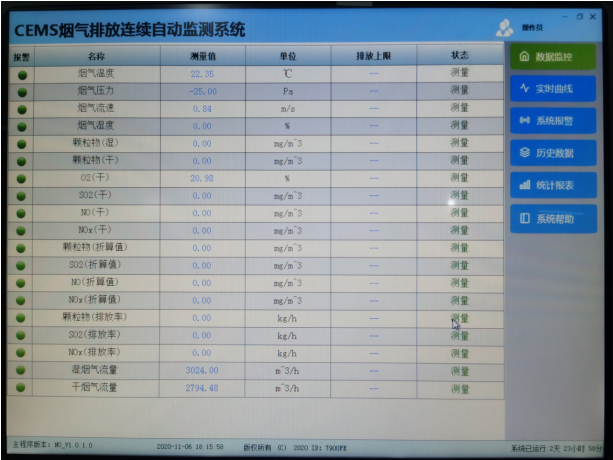Select the SO2(折算值) name cell
Viewport: 613px width, 460px height.
tap(95, 265)
